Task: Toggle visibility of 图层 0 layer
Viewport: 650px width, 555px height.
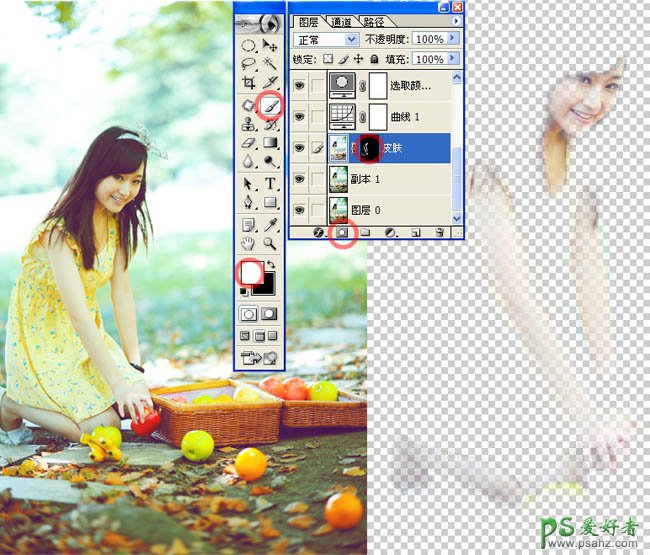Action: pos(300,210)
